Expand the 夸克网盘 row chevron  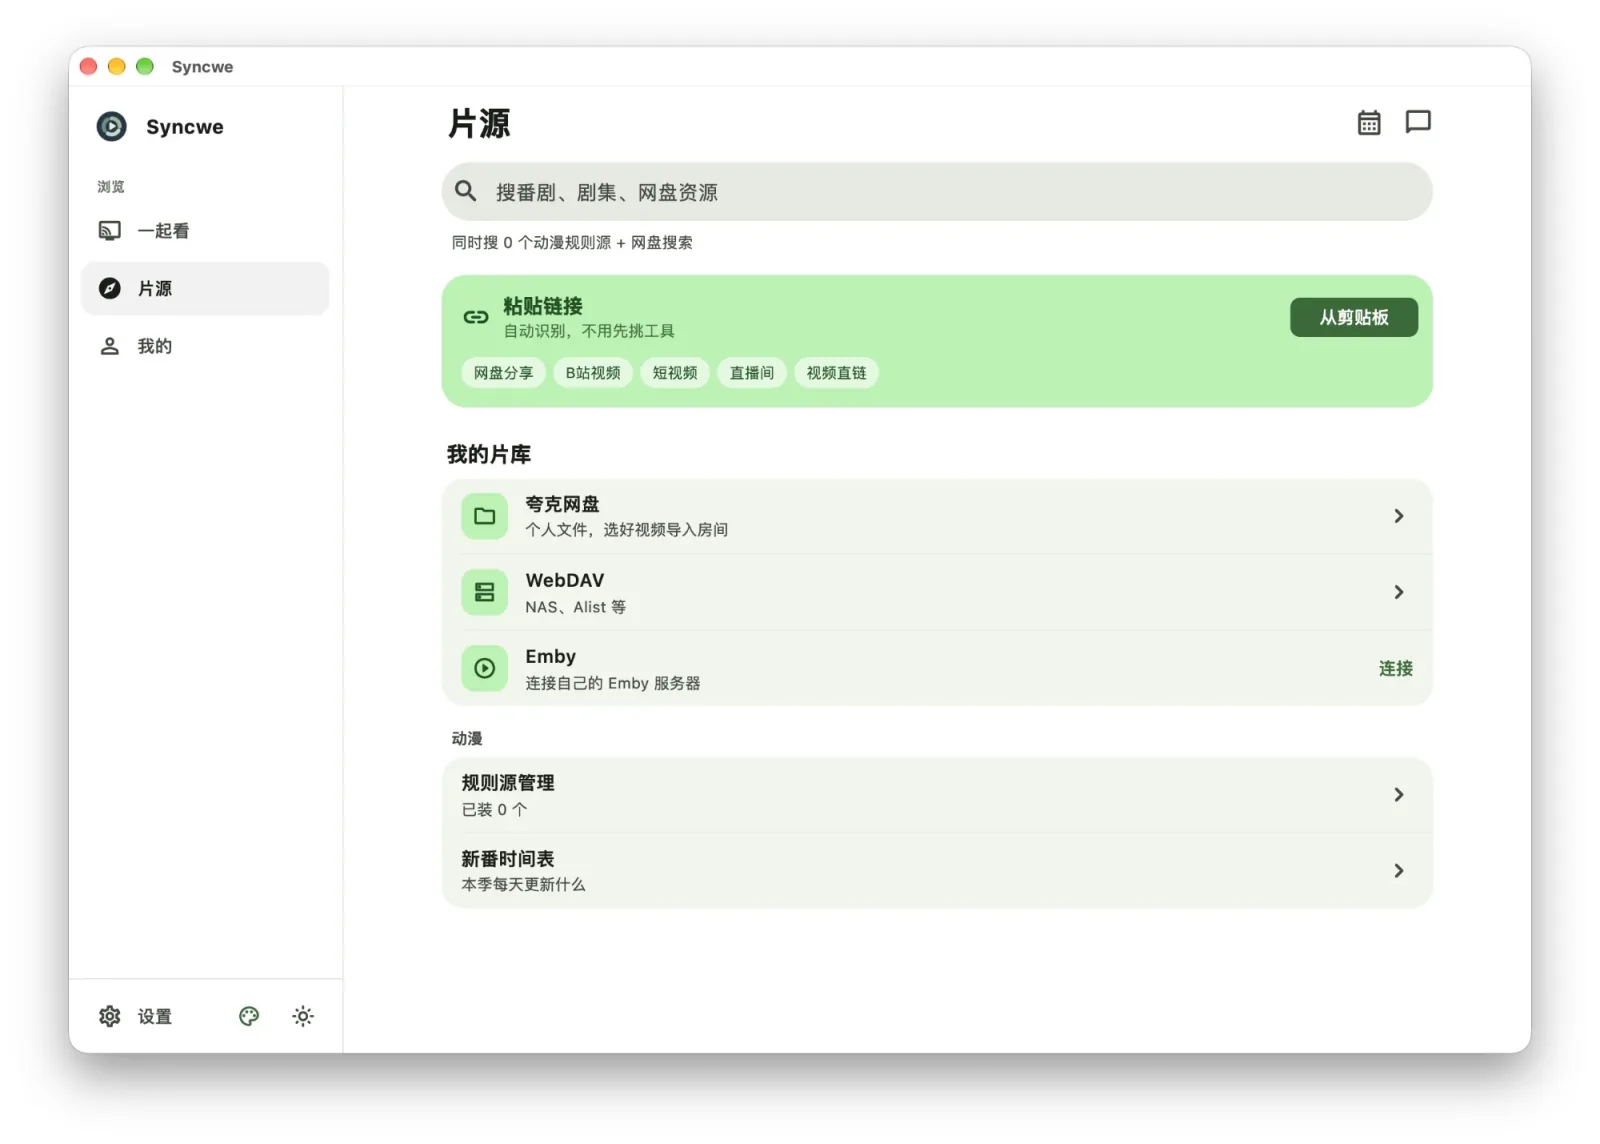1399,516
